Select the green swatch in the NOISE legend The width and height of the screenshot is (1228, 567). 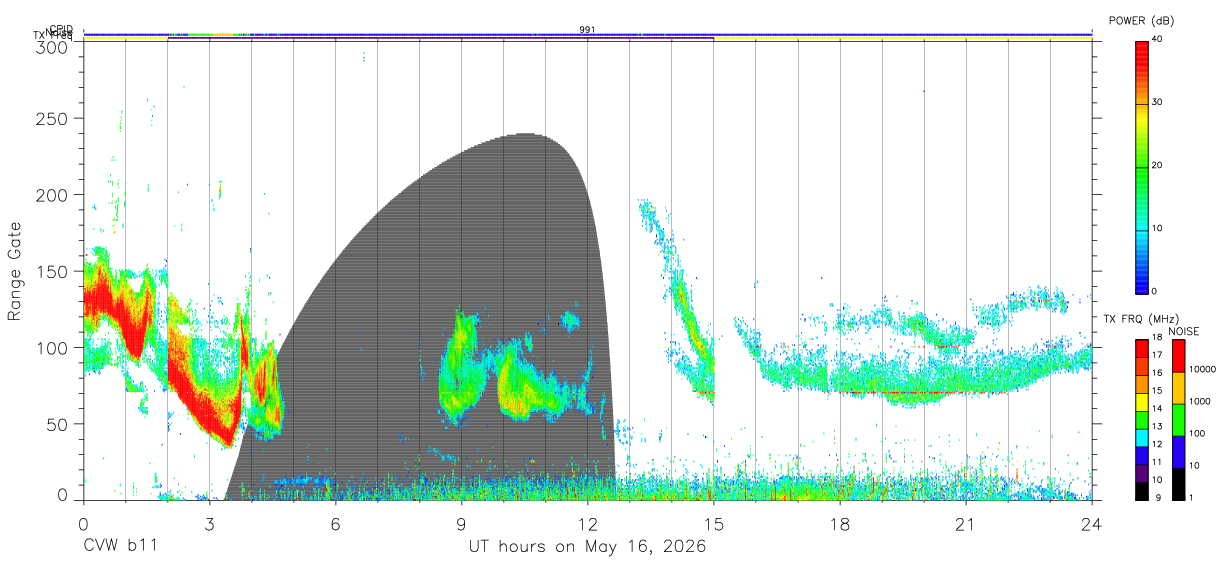[x=1178, y=419]
